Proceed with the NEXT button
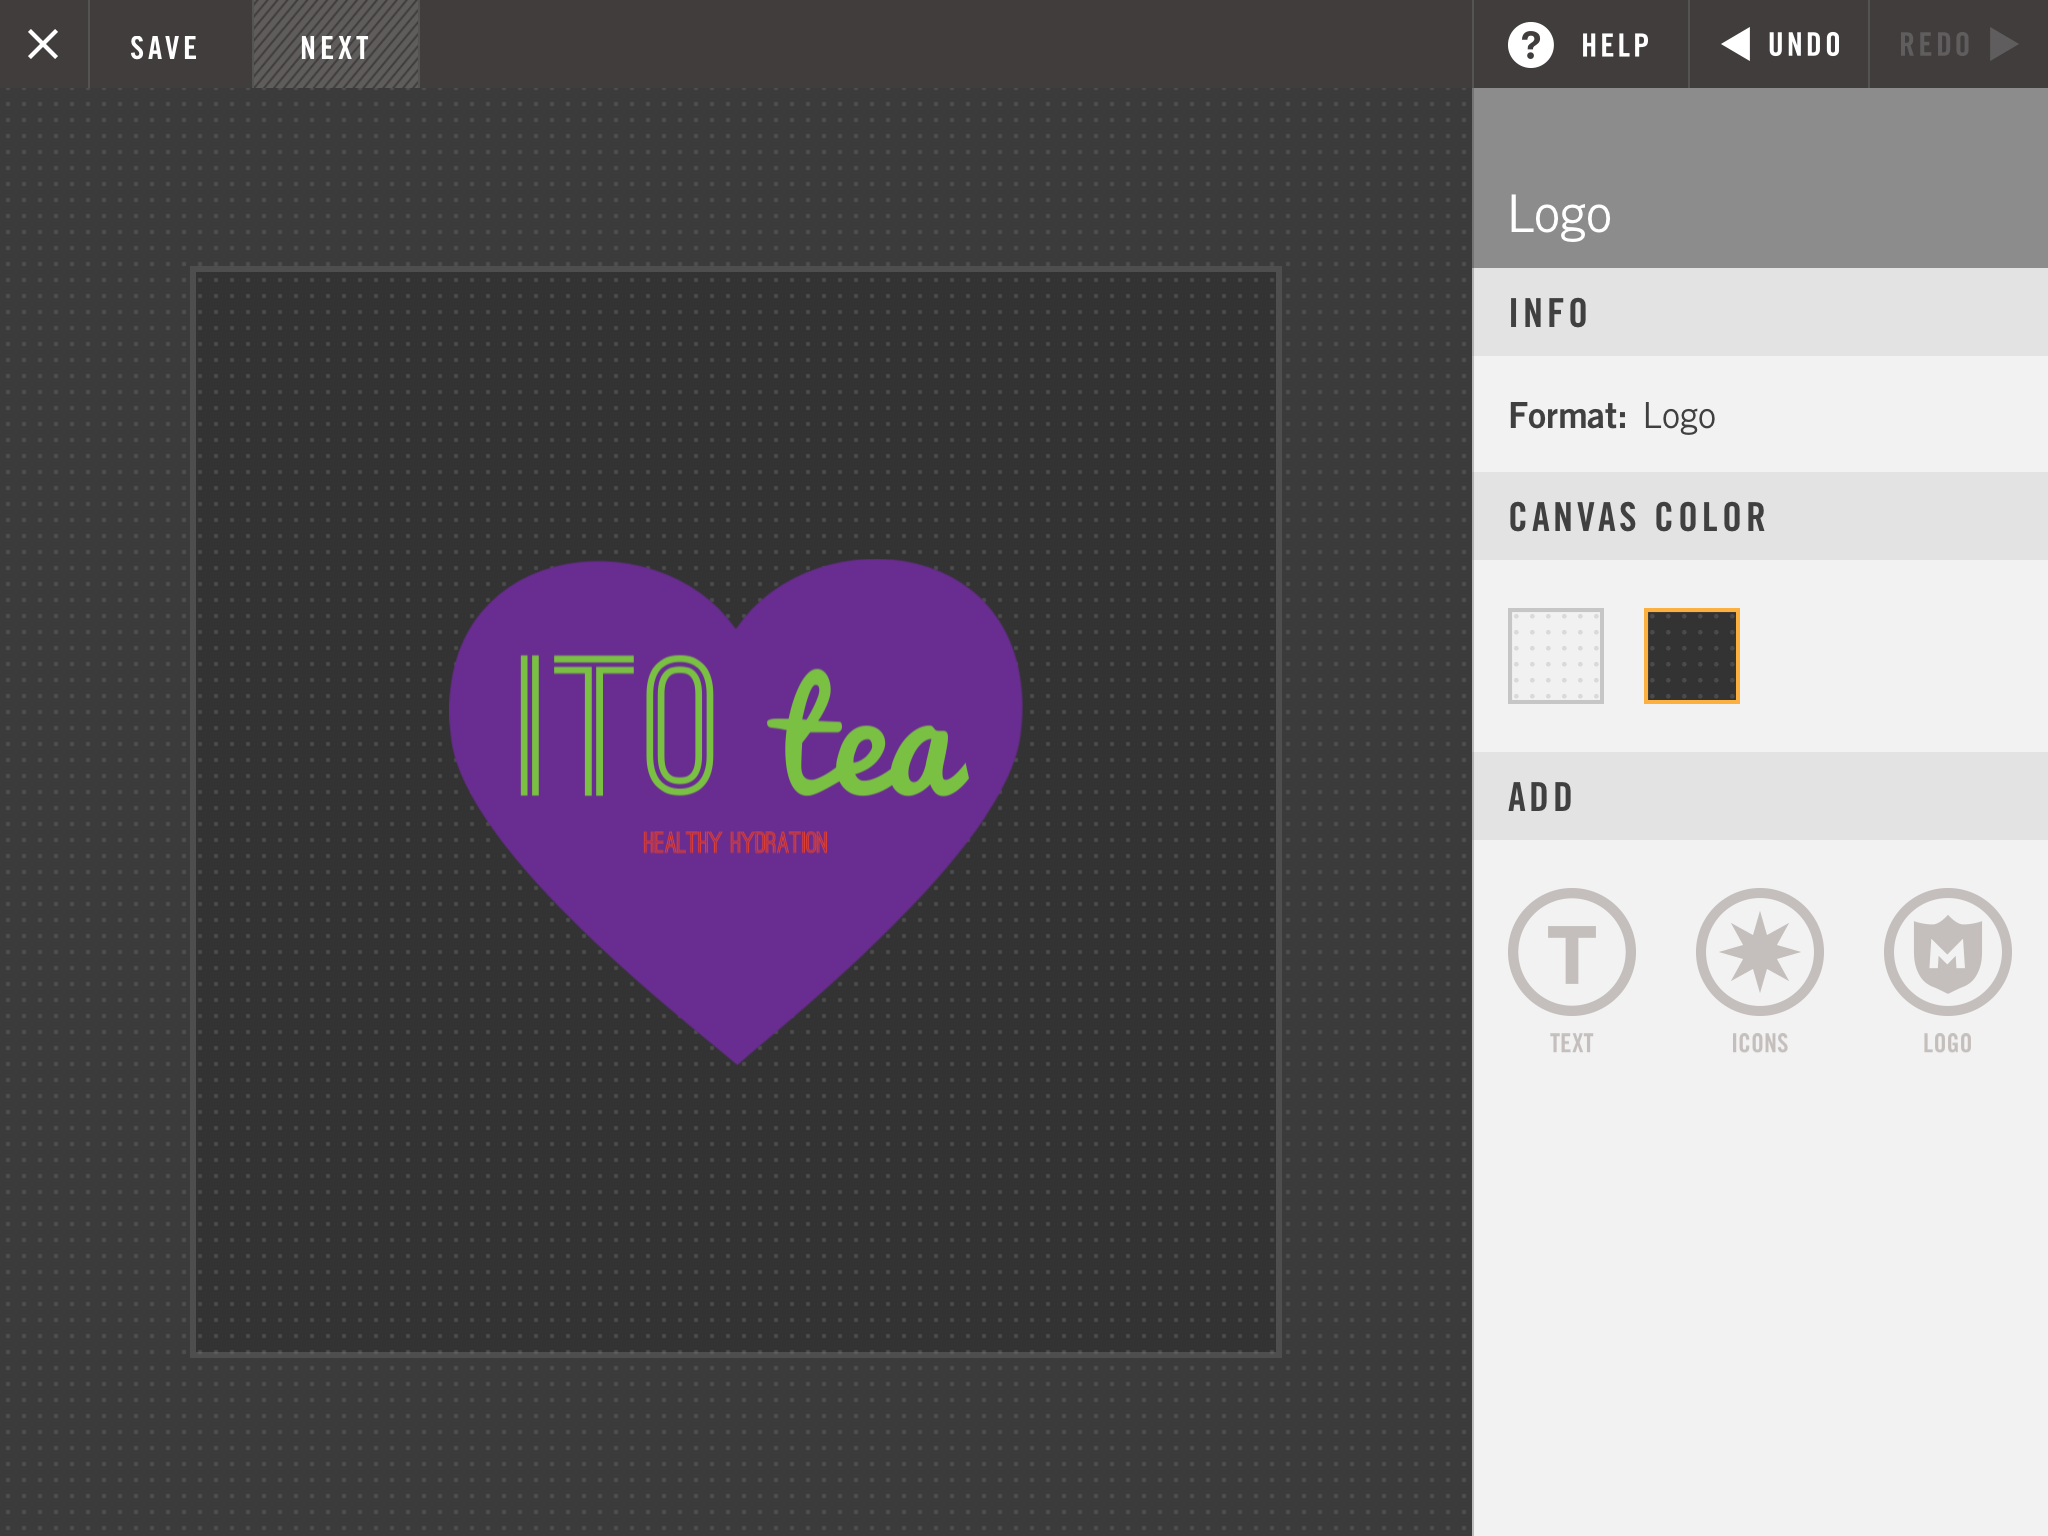Image resolution: width=2048 pixels, height=1536 pixels. 335,47
